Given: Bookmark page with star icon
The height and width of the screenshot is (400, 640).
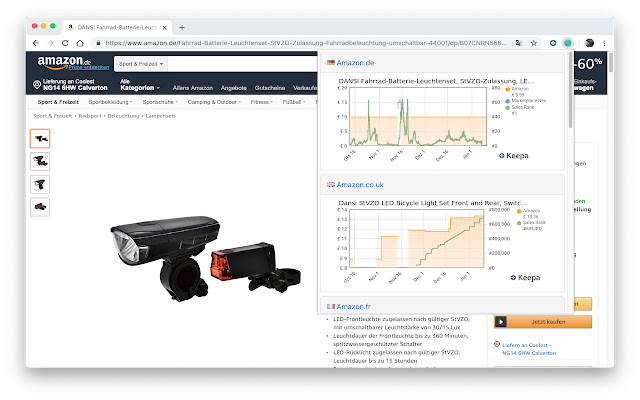Looking at the screenshot, I should pos(533,43).
